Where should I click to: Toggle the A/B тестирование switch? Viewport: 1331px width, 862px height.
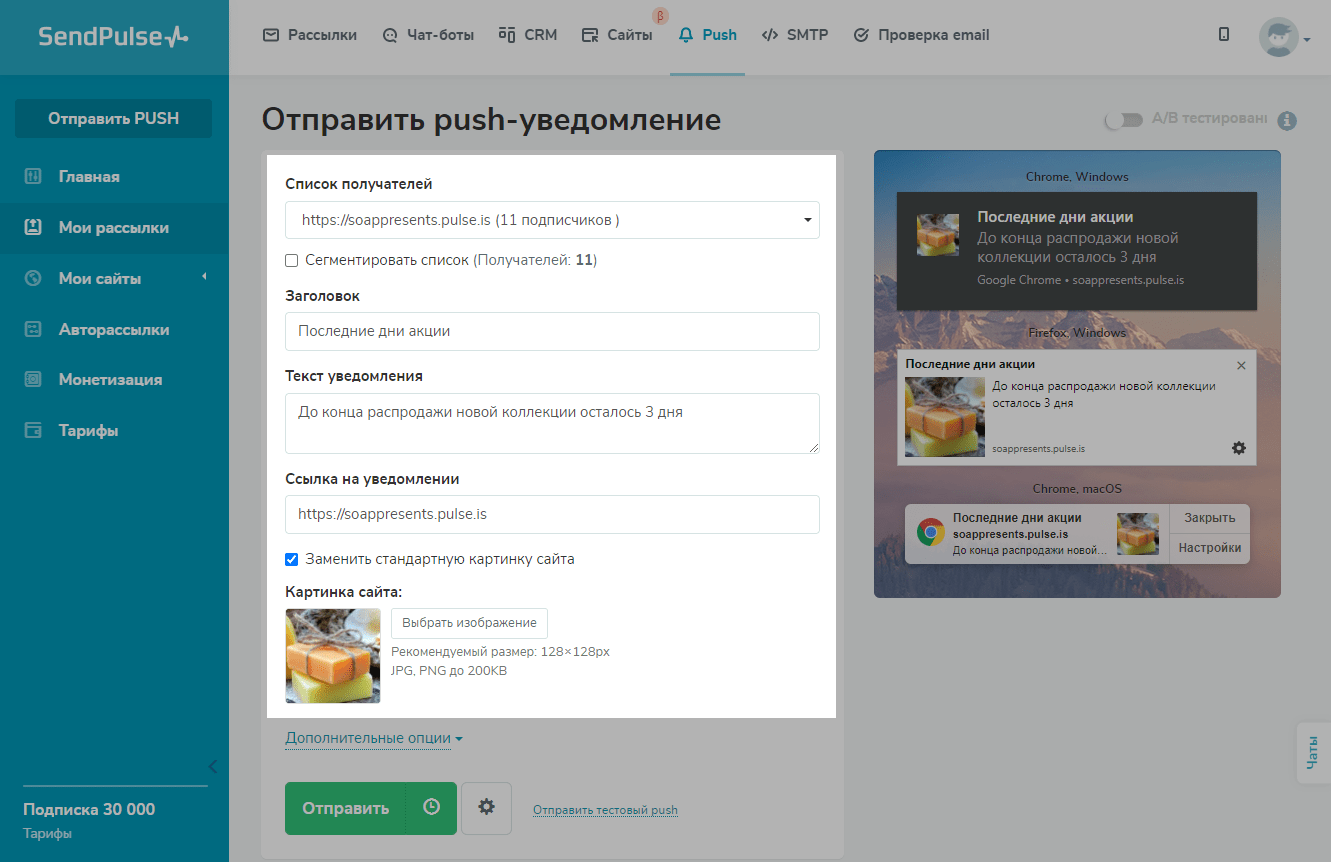click(1123, 120)
